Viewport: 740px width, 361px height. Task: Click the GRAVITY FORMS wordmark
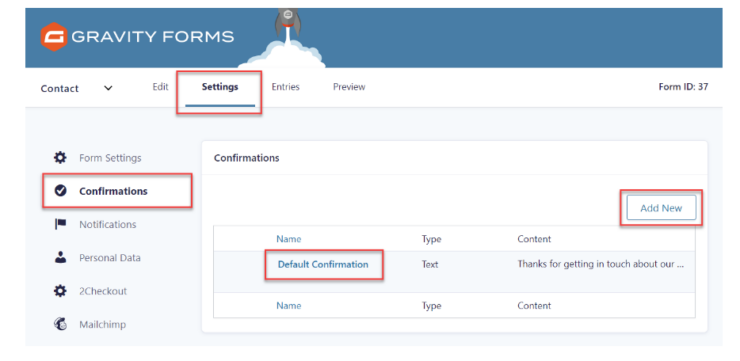click(x=152, y=37)
